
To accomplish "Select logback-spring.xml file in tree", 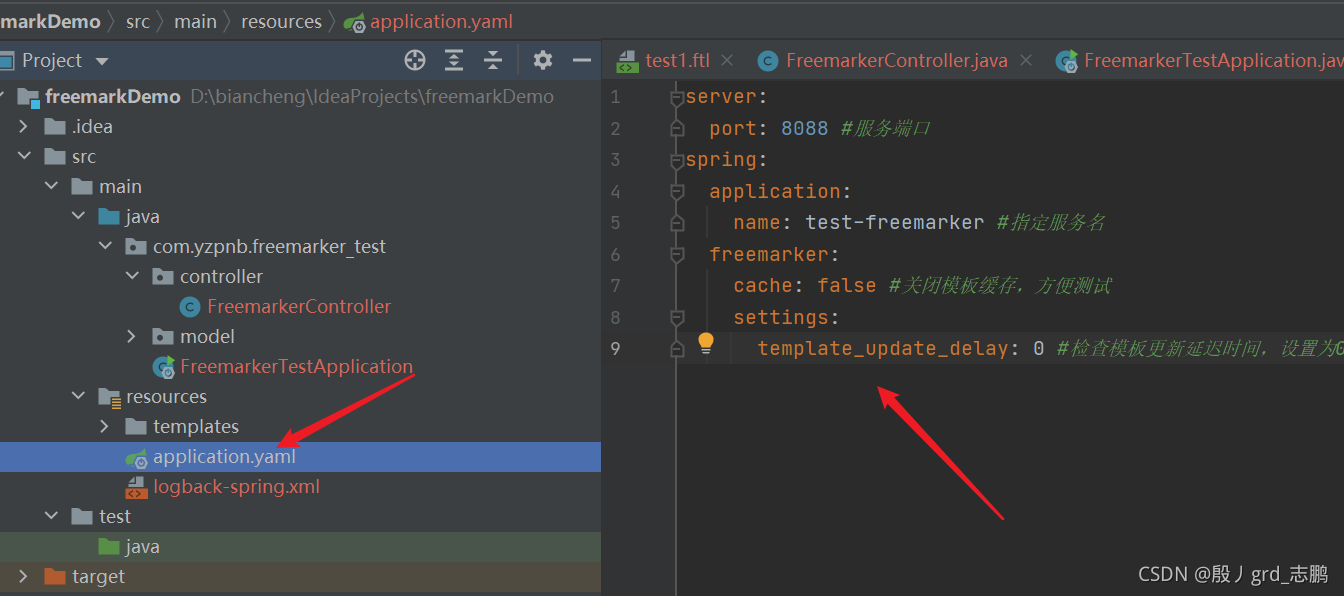I will (x=236, y=487).
